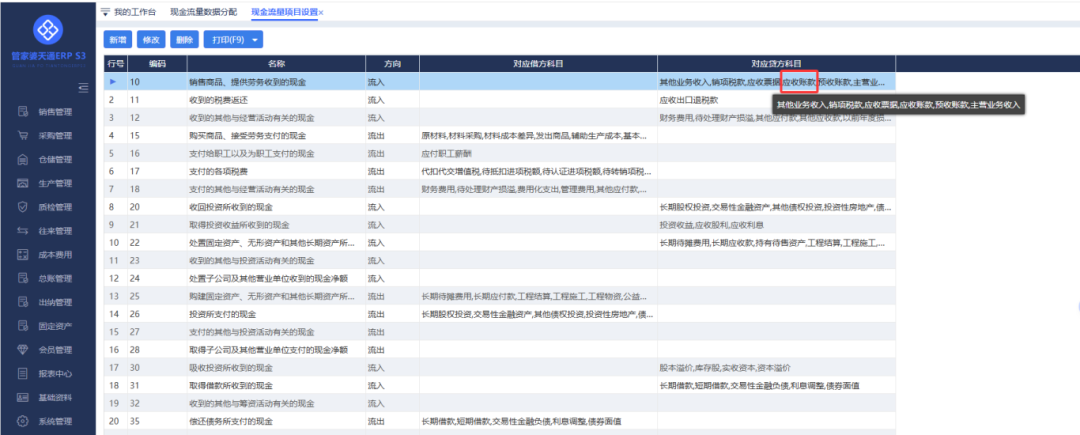
Task: Select the 支付的各项税费 row
Action: 500,171
